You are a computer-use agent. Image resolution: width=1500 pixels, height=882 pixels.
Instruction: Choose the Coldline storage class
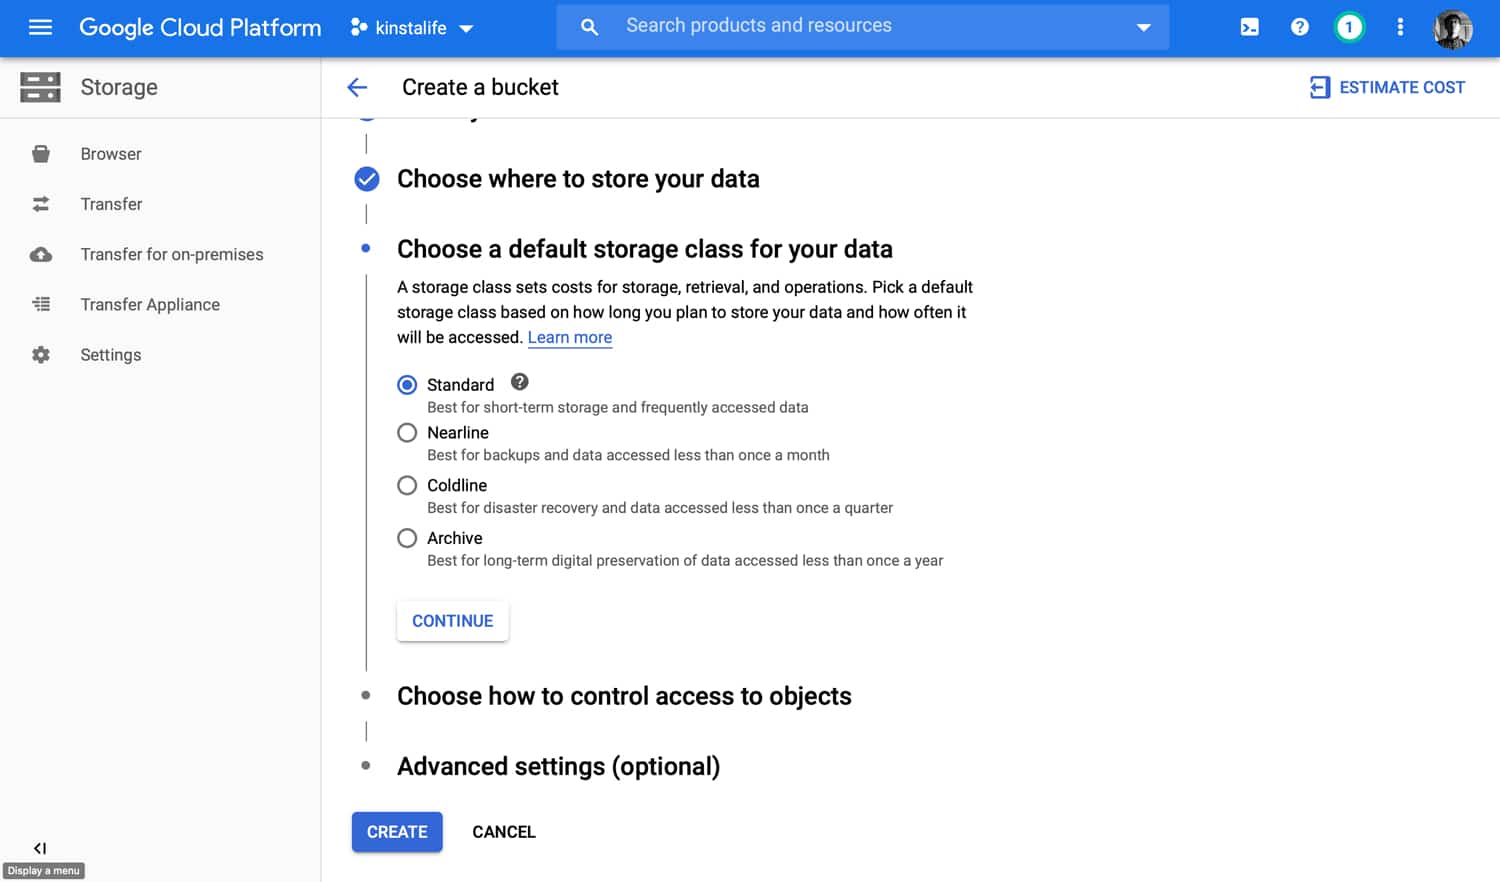407,485
